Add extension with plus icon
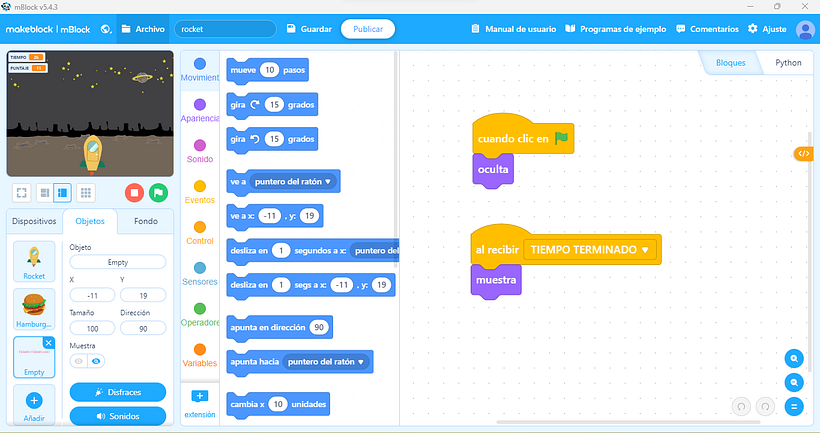This screenshot has width=820, height=433. (x=199, y=397)
